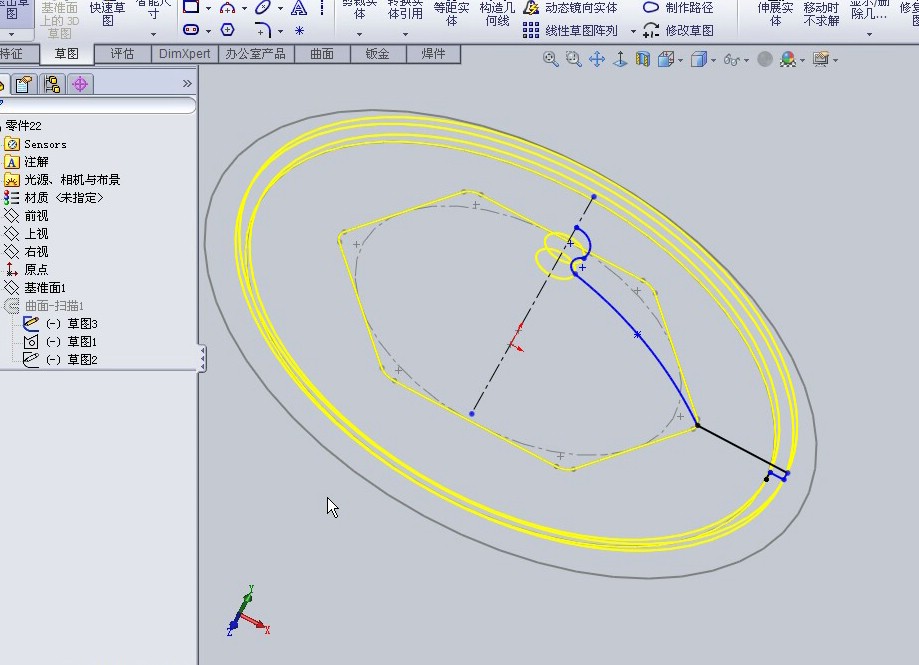The image size is (919, 665).
Task: Select the Straight Slot sketch tool
Action: point(191,29)
